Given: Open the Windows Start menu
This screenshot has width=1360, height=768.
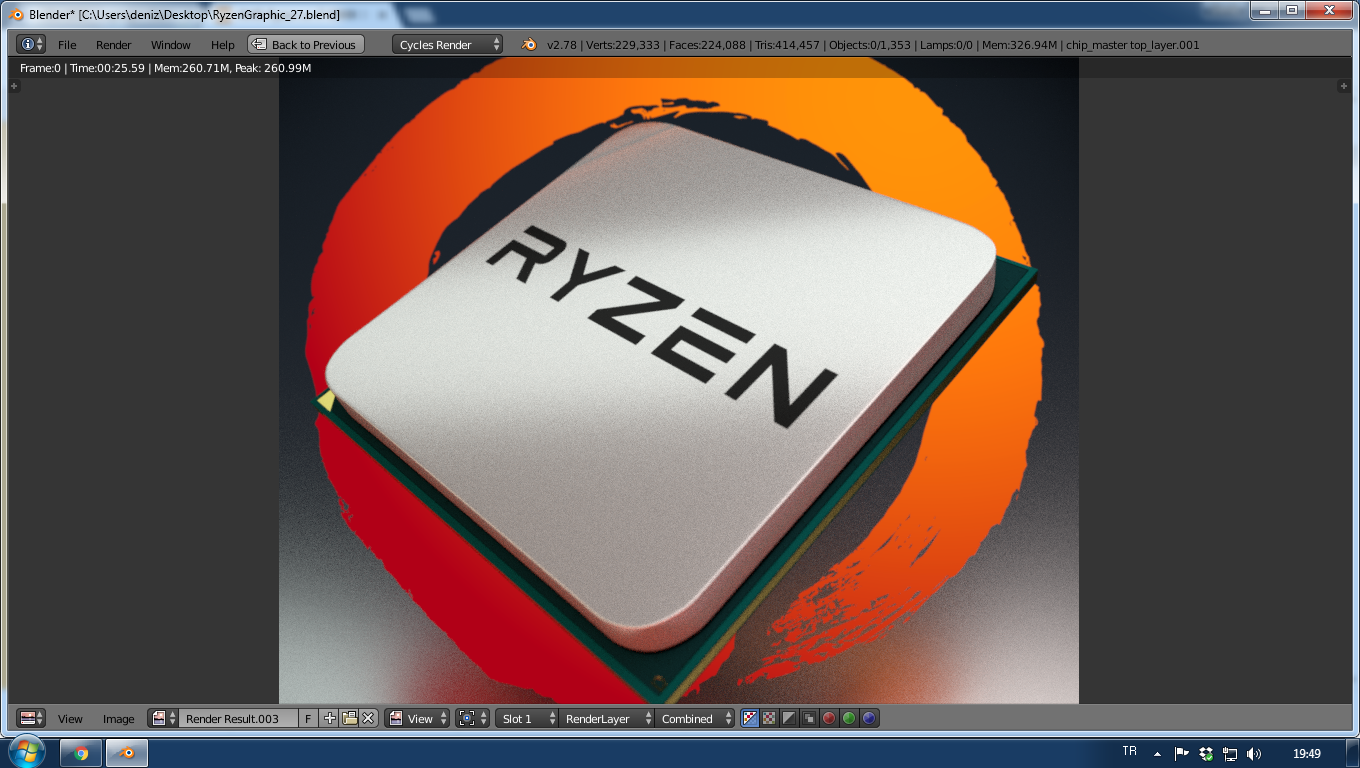Looking at the screenshot, I should 26,752.
